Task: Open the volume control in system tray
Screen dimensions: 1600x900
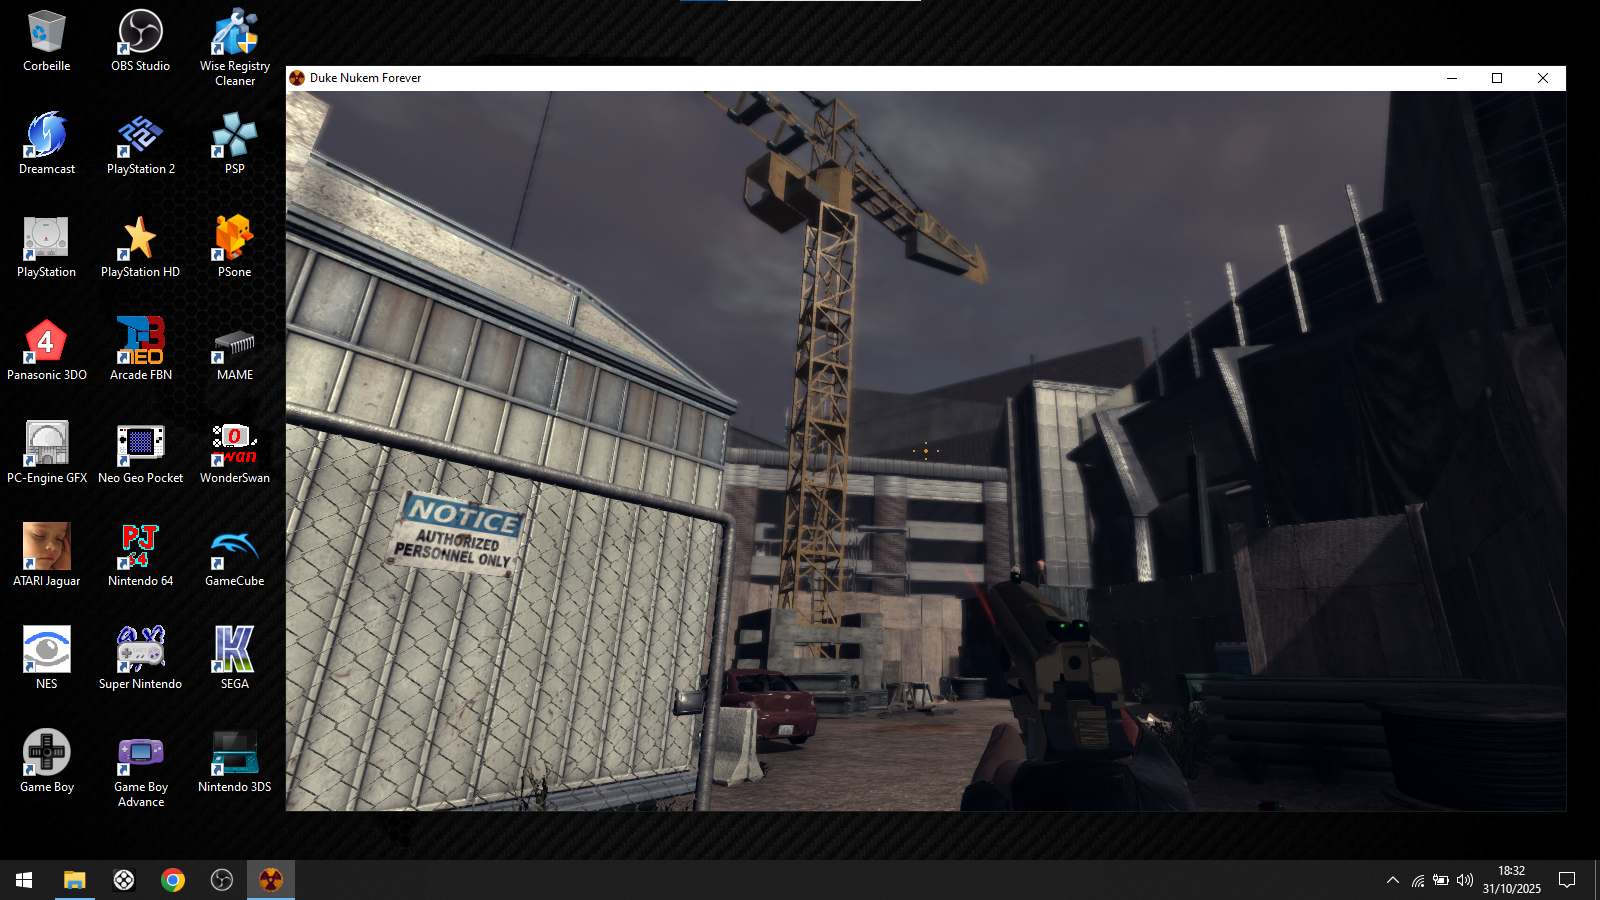Action: [x=1465, y=880]
